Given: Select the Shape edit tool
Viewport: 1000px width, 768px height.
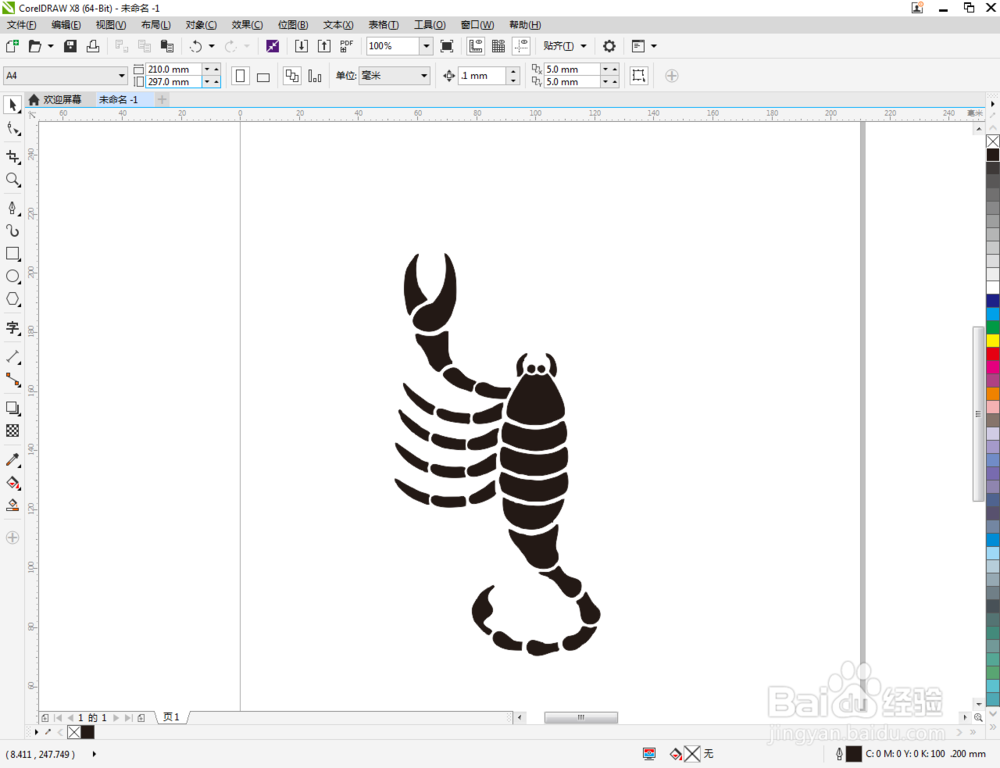Looking at the screenshot, I should (13, 129).
